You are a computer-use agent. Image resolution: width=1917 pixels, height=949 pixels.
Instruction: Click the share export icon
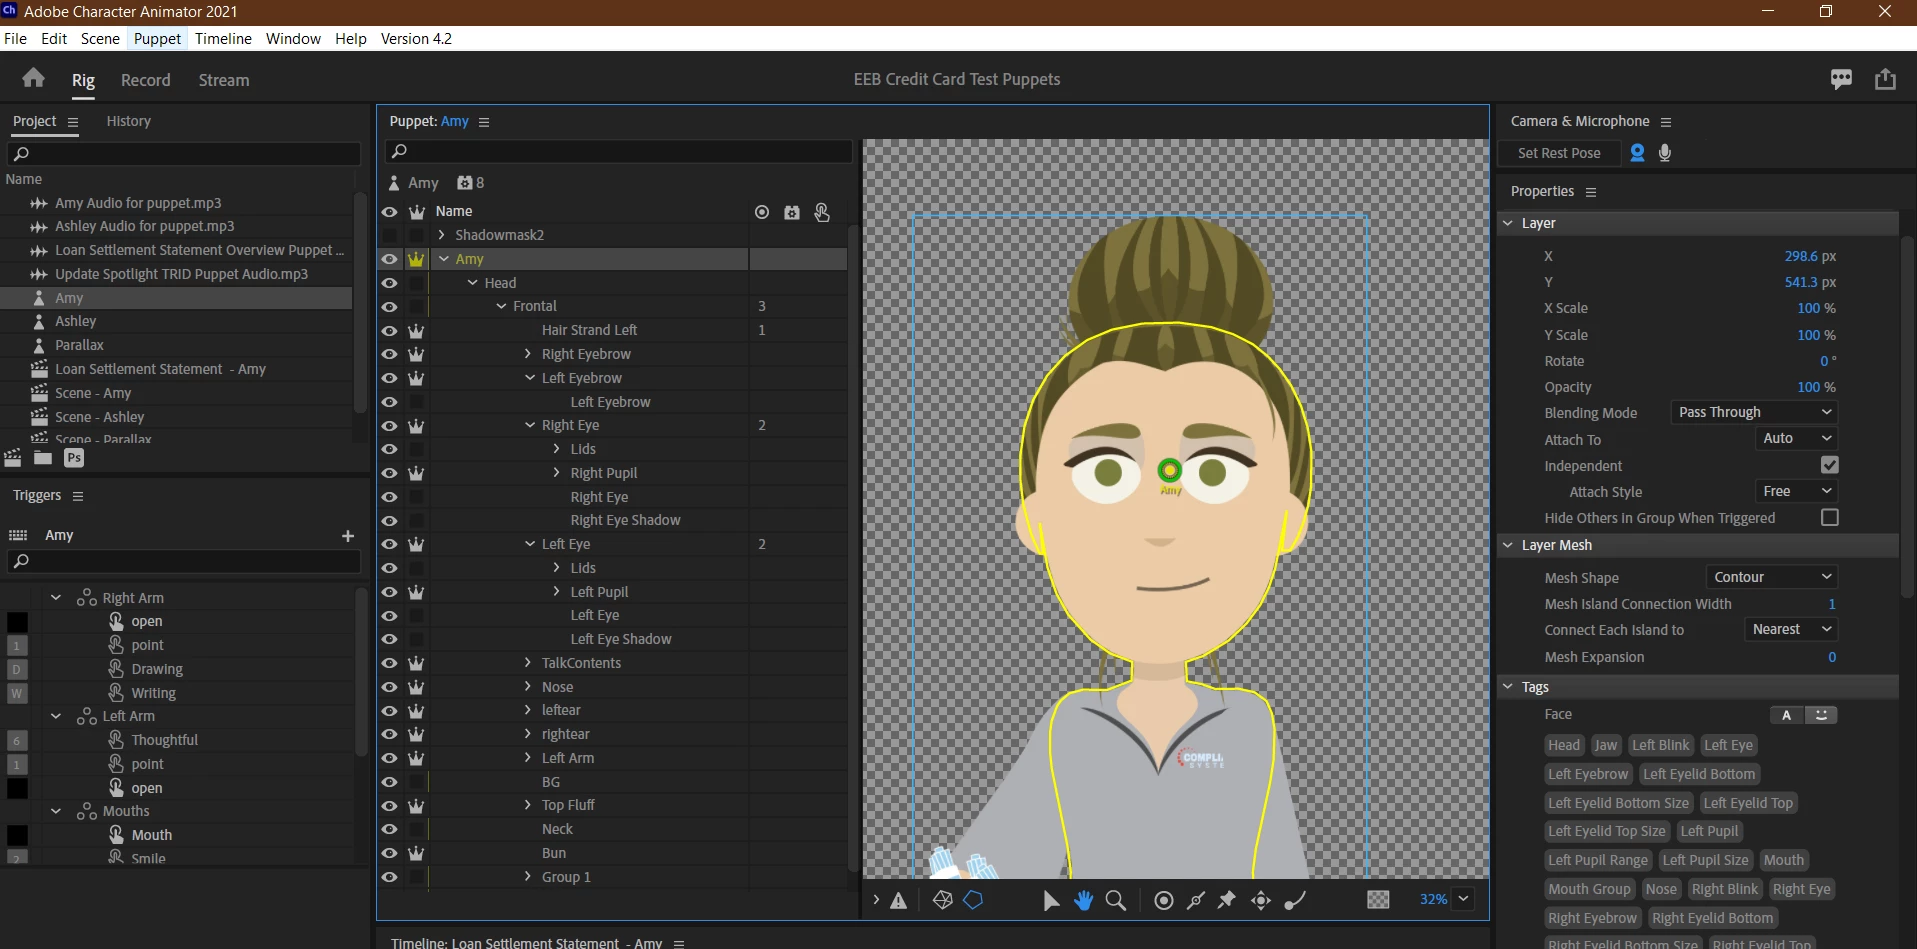[x=1885, y=79]
